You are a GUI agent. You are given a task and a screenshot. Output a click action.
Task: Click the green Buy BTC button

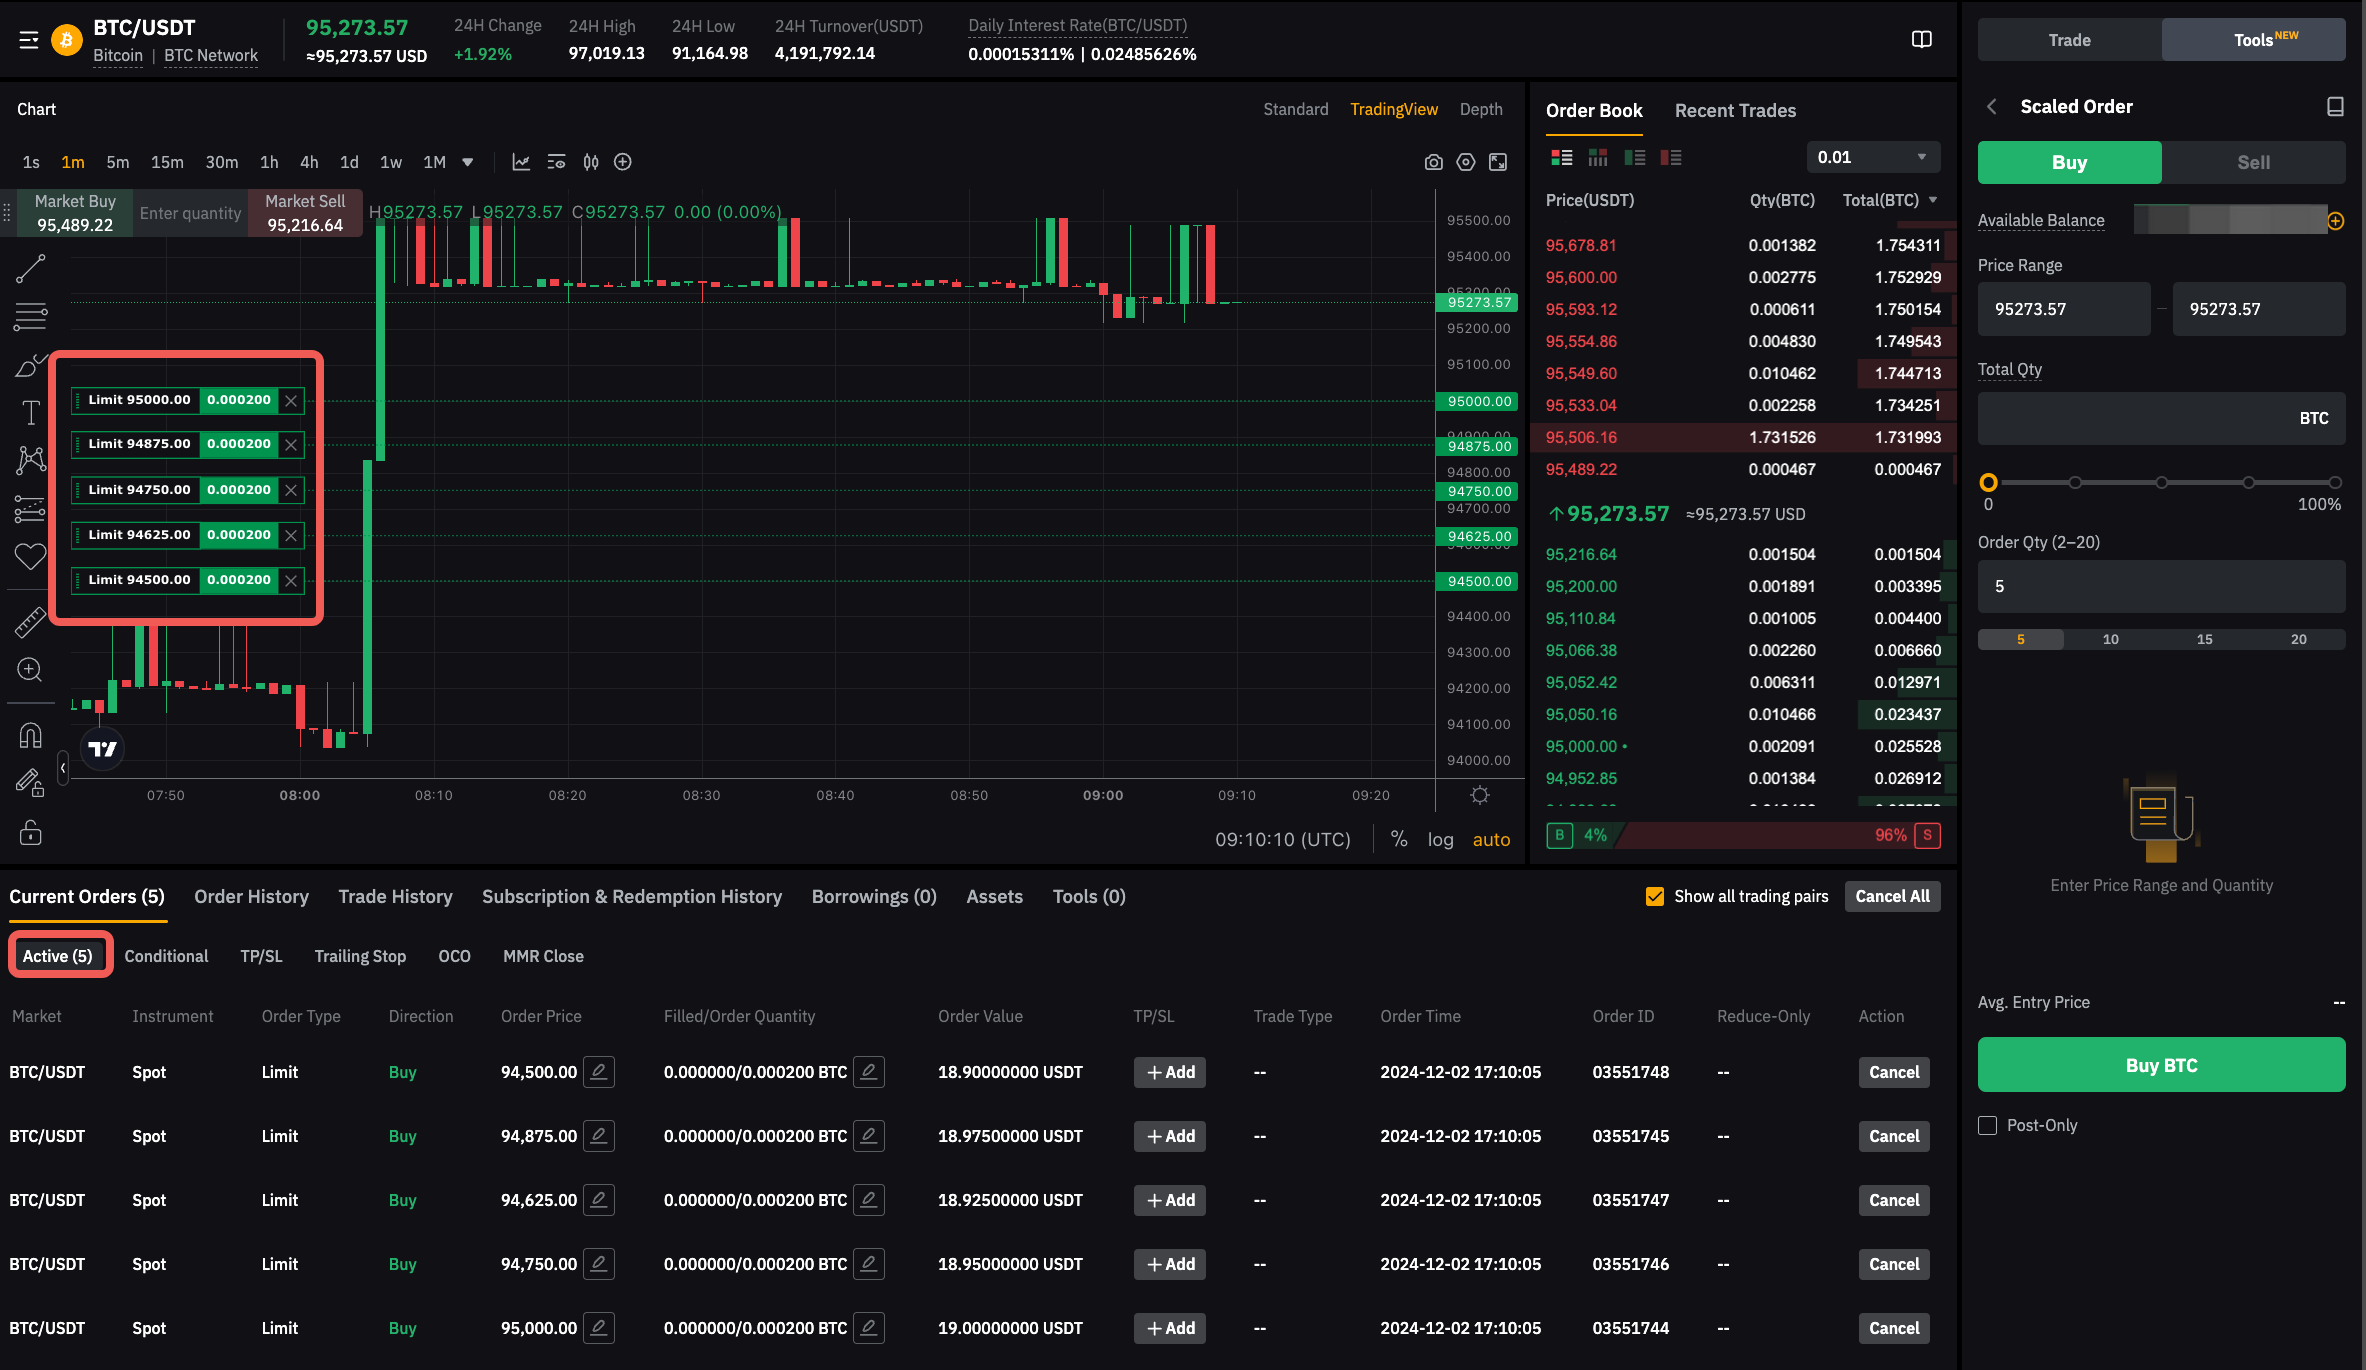click(x=2160, y=1065)
